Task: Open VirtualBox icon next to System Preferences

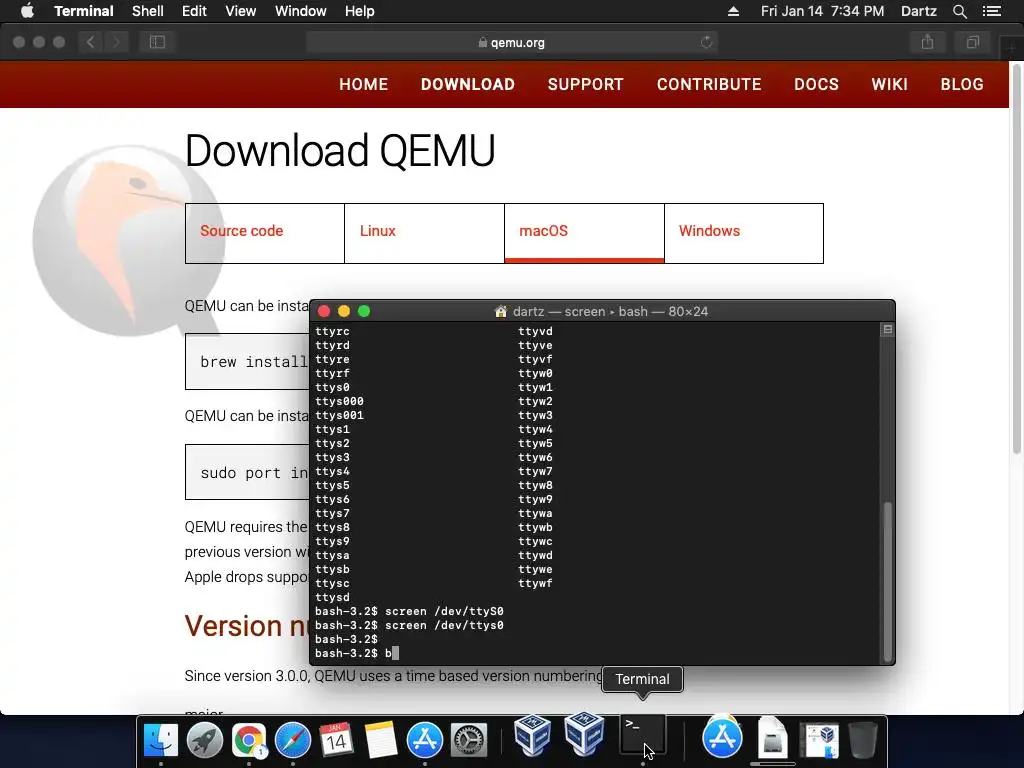Action: coord(532,735)
